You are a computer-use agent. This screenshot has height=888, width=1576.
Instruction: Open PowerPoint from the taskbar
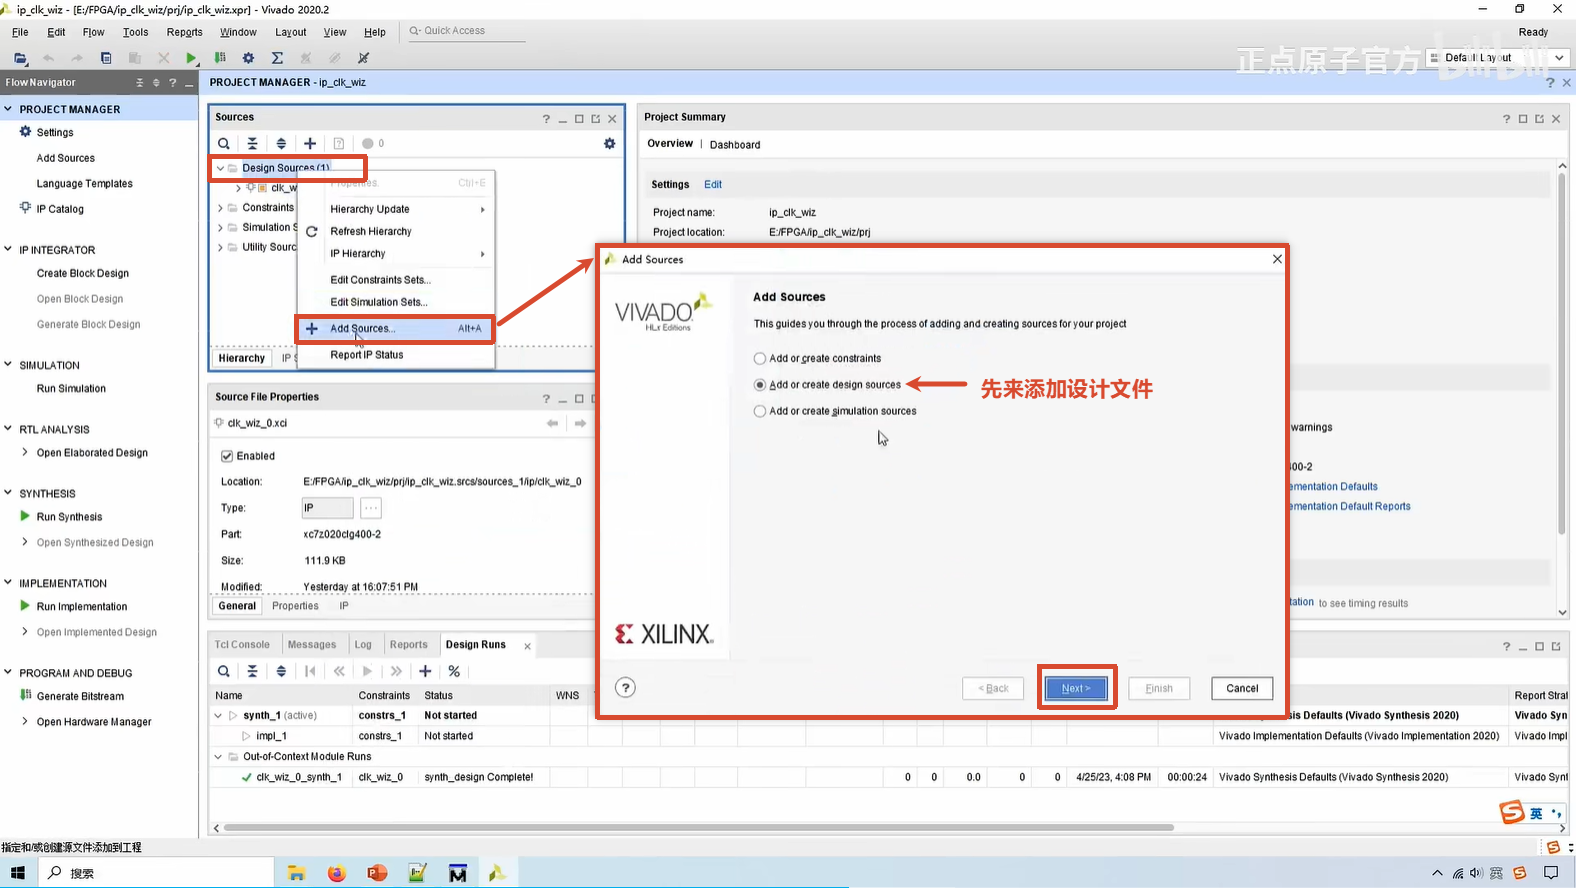click(377, 873)
